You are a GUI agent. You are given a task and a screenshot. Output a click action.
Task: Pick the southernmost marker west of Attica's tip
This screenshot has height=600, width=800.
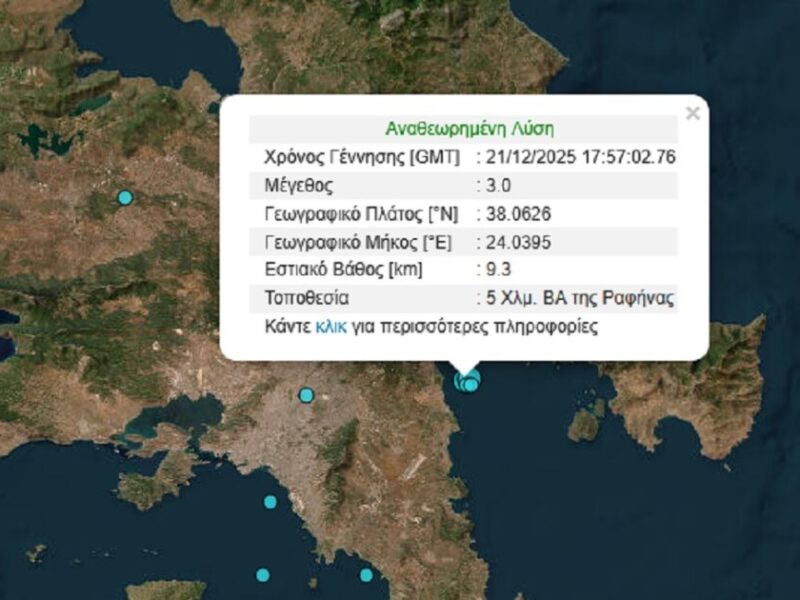click(262, 575)
